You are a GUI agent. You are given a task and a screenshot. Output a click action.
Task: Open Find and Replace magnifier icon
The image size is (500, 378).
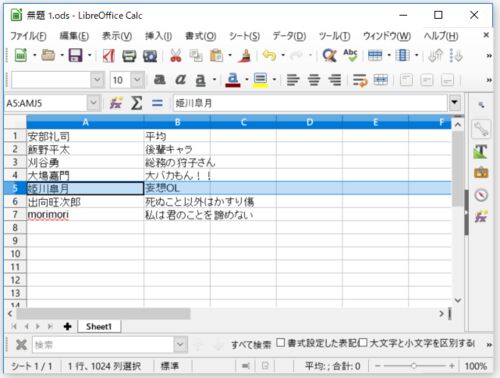(329, 55)
